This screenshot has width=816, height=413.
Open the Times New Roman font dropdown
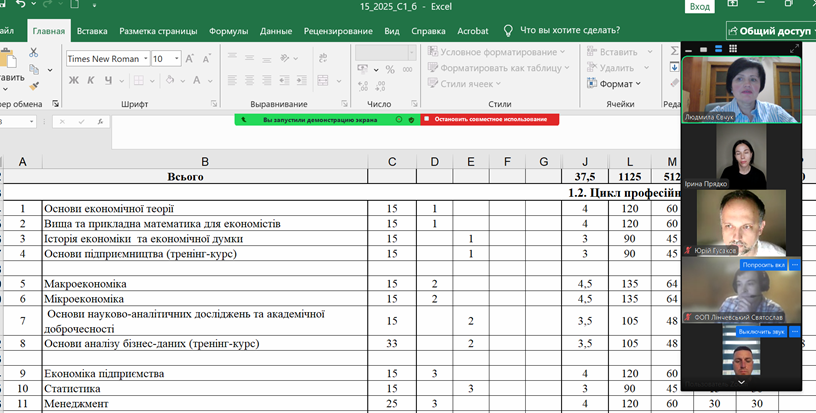(146, 59)
